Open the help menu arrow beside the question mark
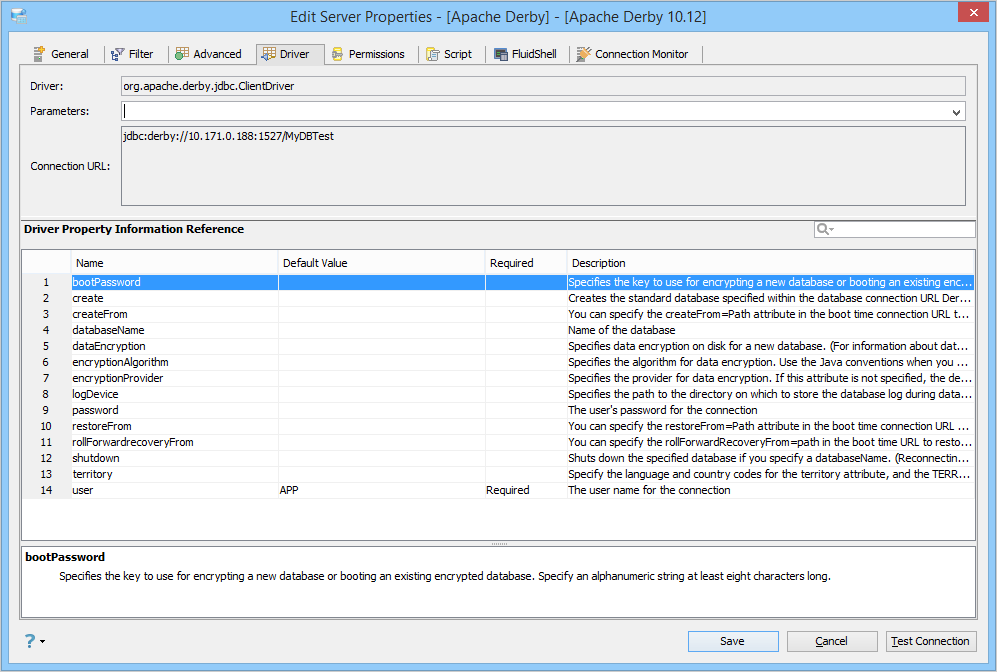 tap(43, 641)
